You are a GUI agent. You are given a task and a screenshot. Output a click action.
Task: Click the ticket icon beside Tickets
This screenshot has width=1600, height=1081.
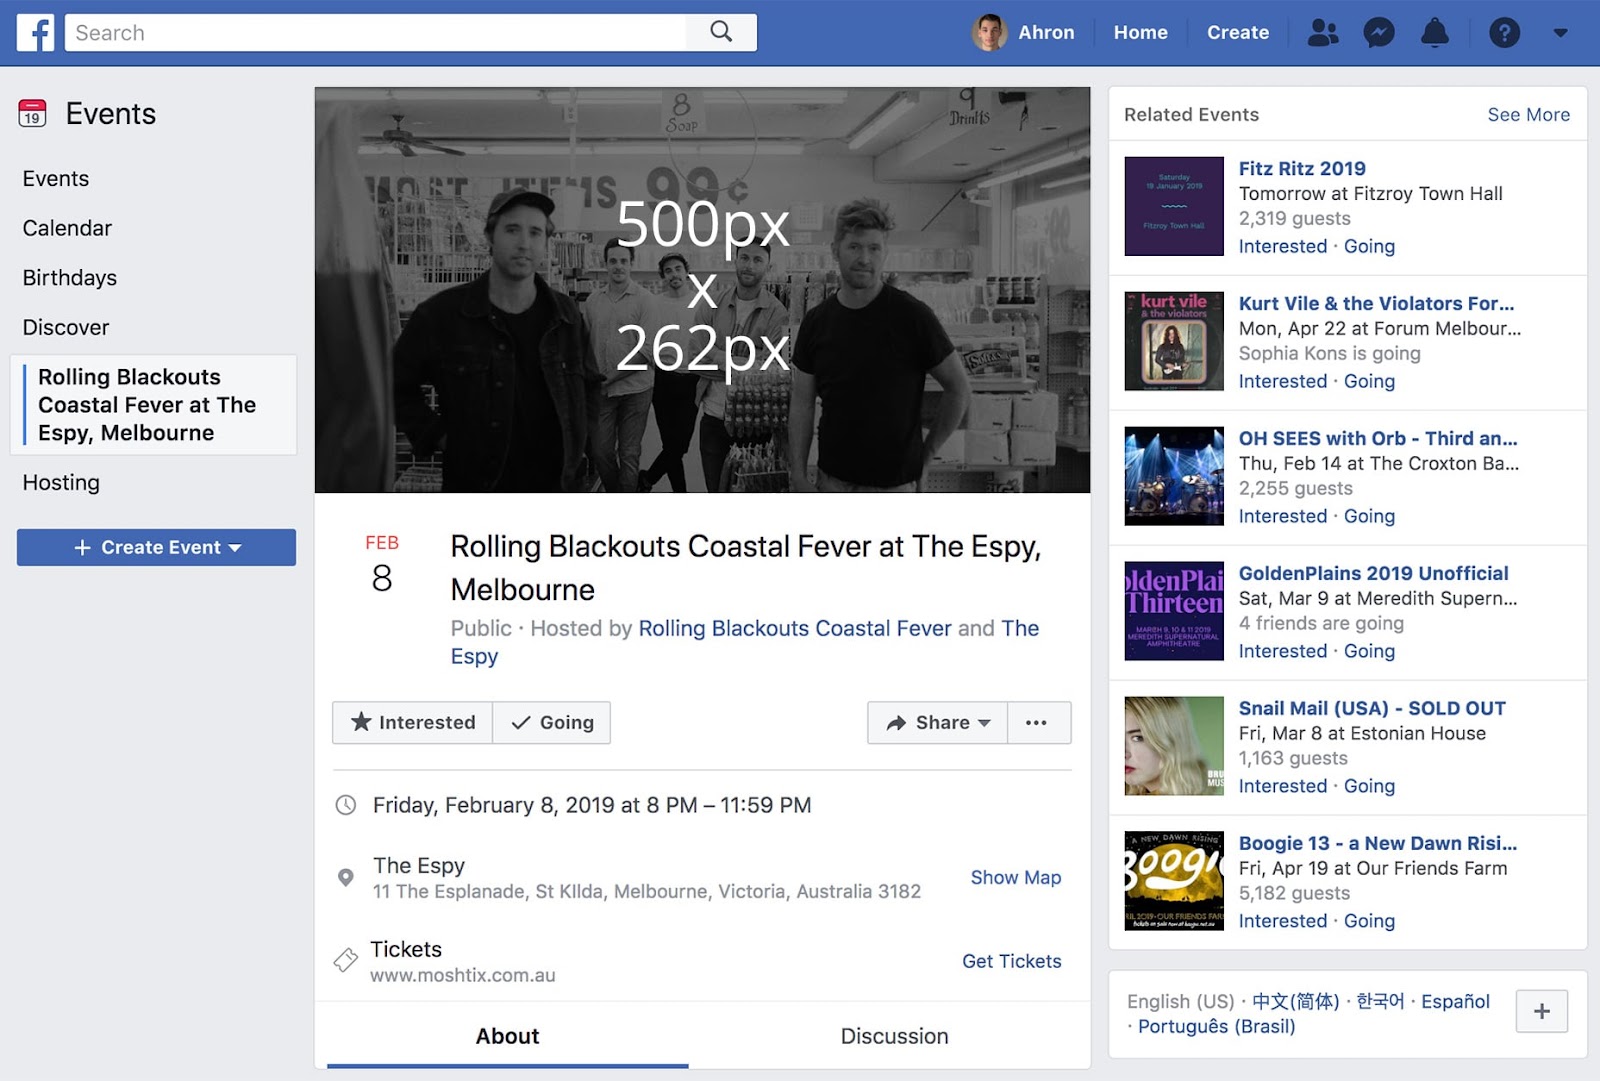pos(346,960)
